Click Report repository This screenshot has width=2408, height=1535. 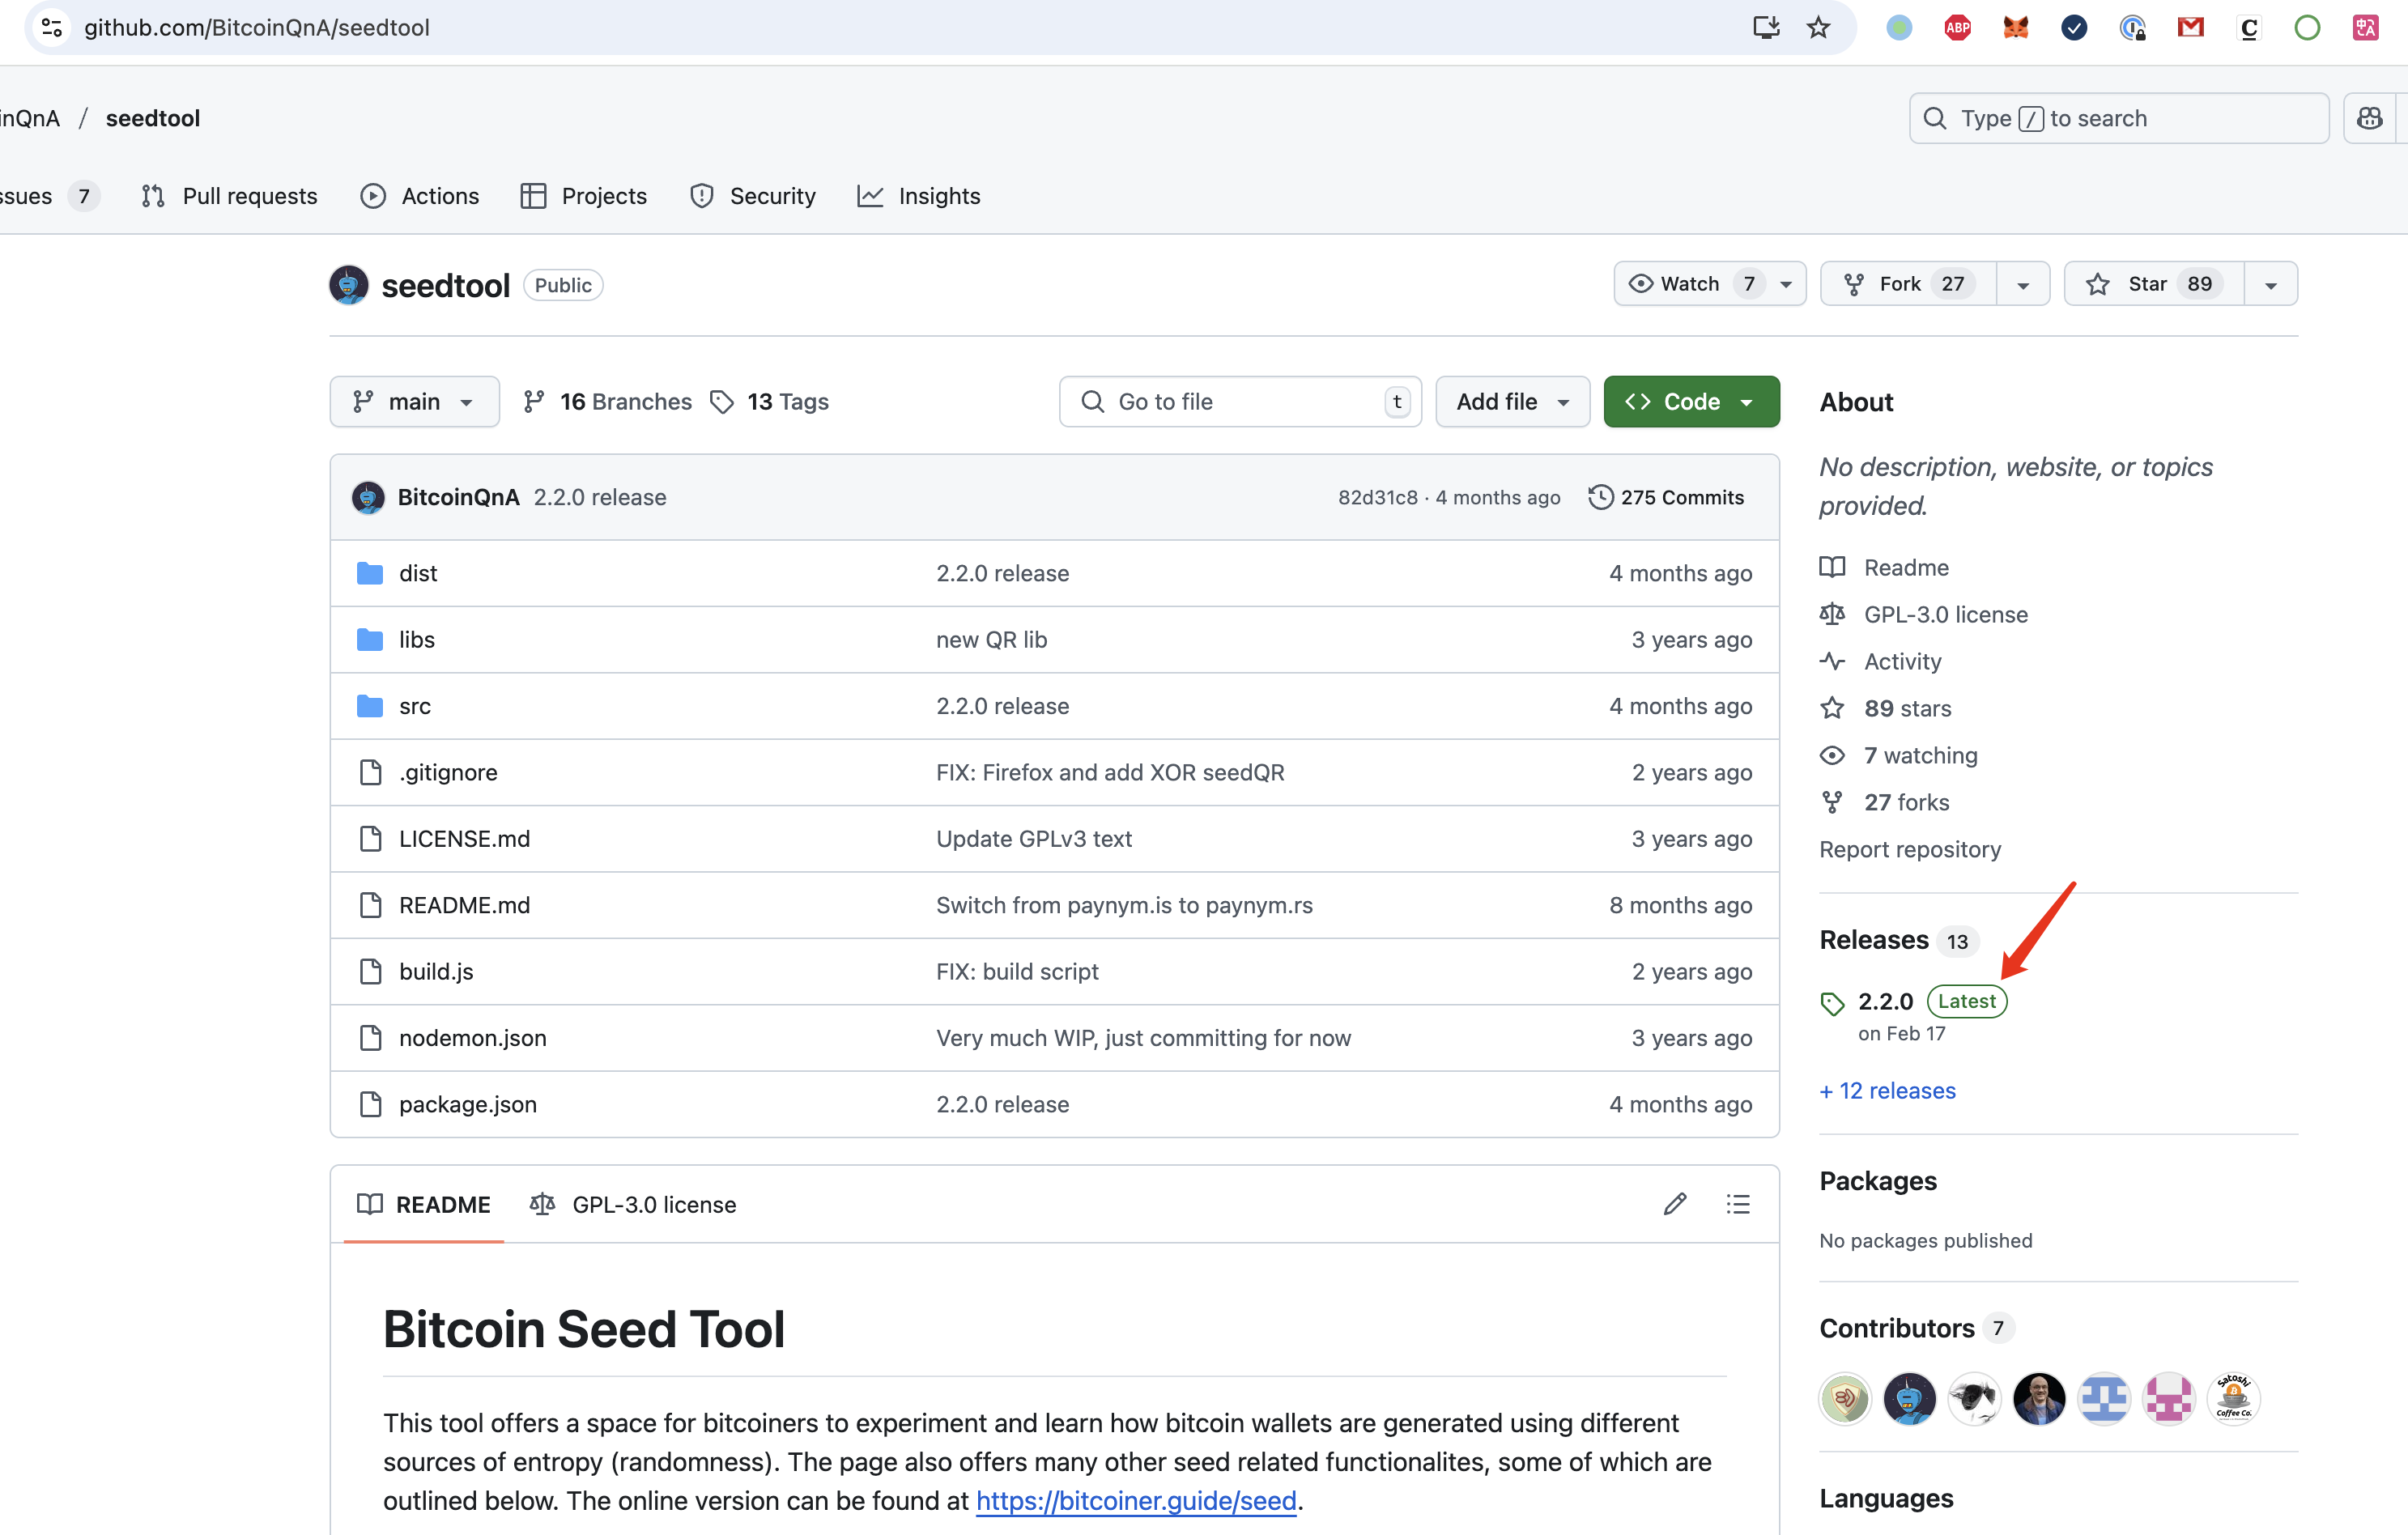tap(1910, 849)
